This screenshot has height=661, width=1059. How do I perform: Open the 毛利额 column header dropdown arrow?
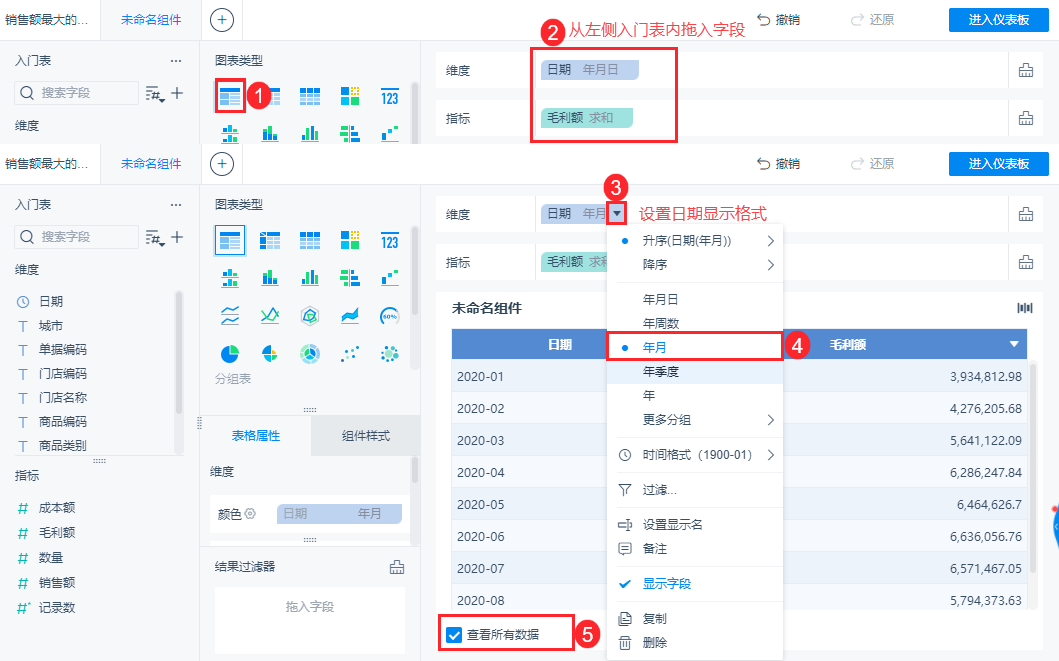click(1014, 344)
